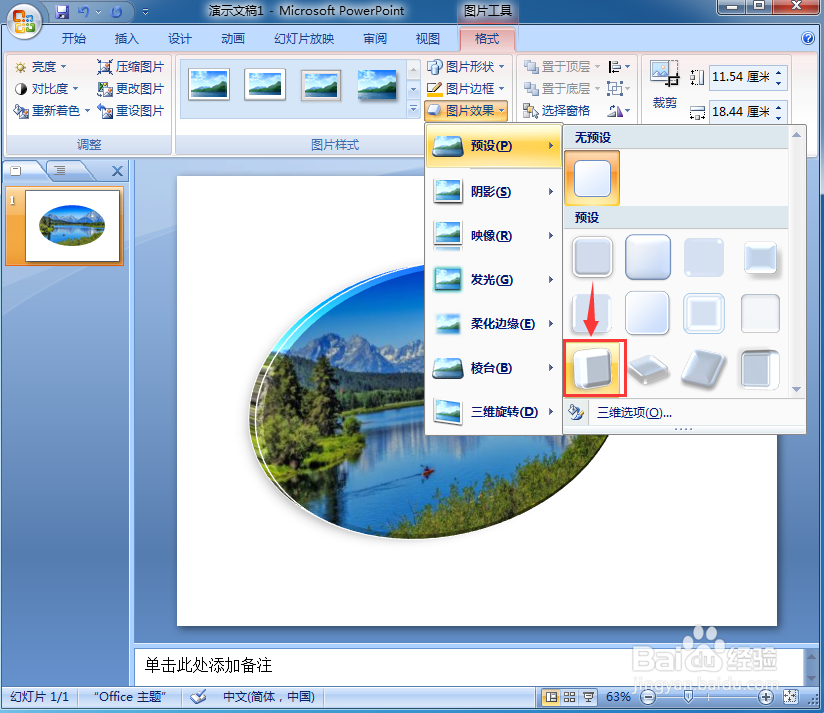Screen dimensions: 824x713
Task: Open the group objects dropdown icon
Action: coord(618,89)
